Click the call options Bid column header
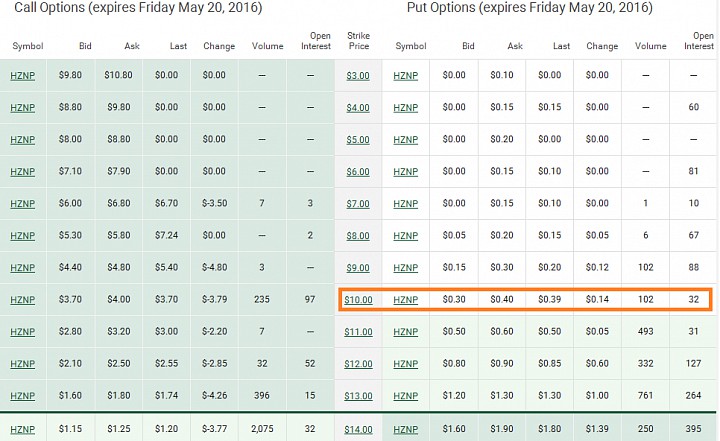 [x=85, y=46]
